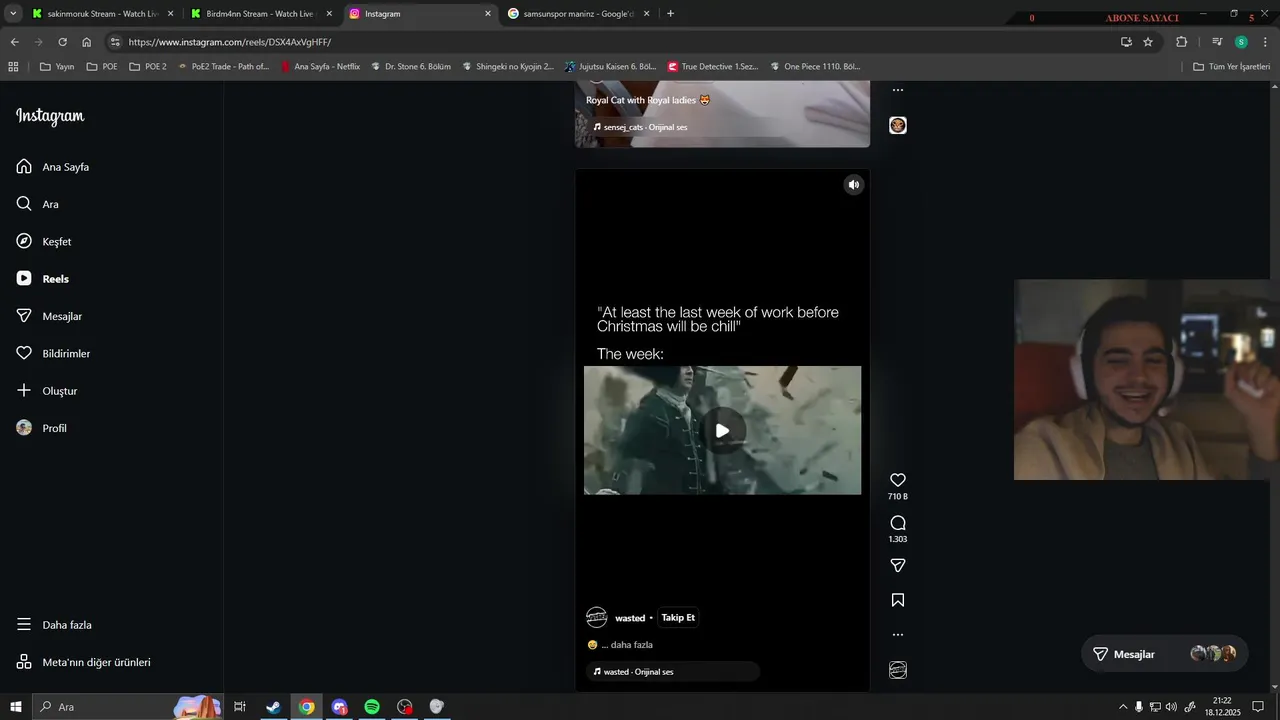Bookmark this page with star icon
Screen dimensions: 1280x720
click(1148, 42)
